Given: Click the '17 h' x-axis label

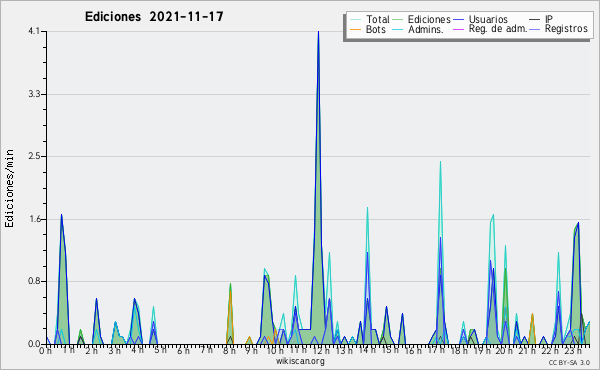Looking at the screenshot, I should tap(436, 350).
